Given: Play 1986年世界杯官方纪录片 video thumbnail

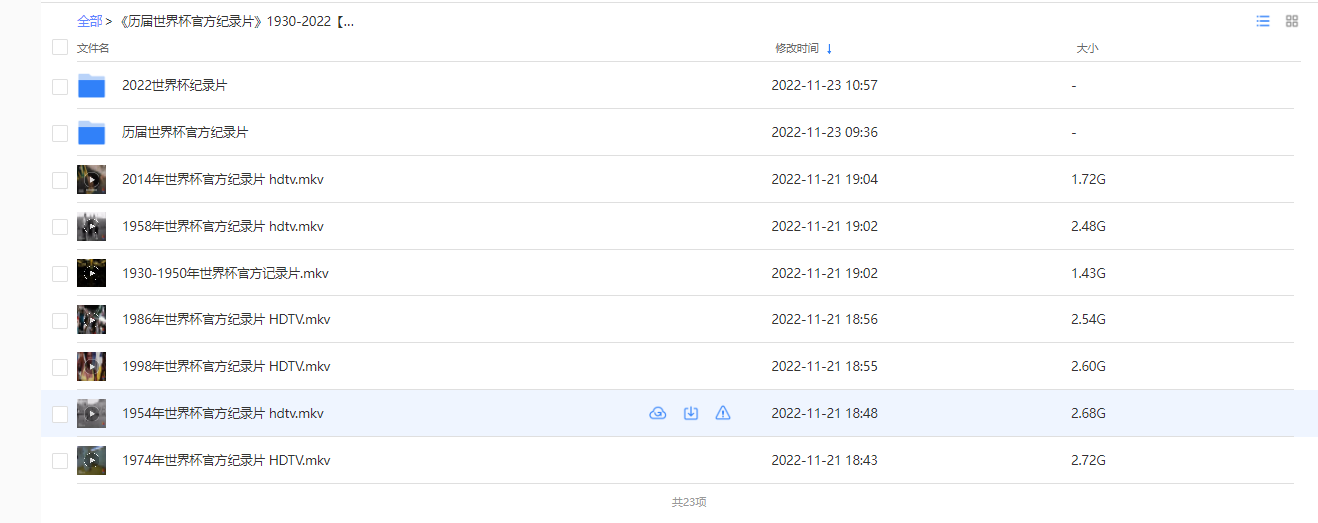Looking at the screenshot, I should click(x=92, y=320).
